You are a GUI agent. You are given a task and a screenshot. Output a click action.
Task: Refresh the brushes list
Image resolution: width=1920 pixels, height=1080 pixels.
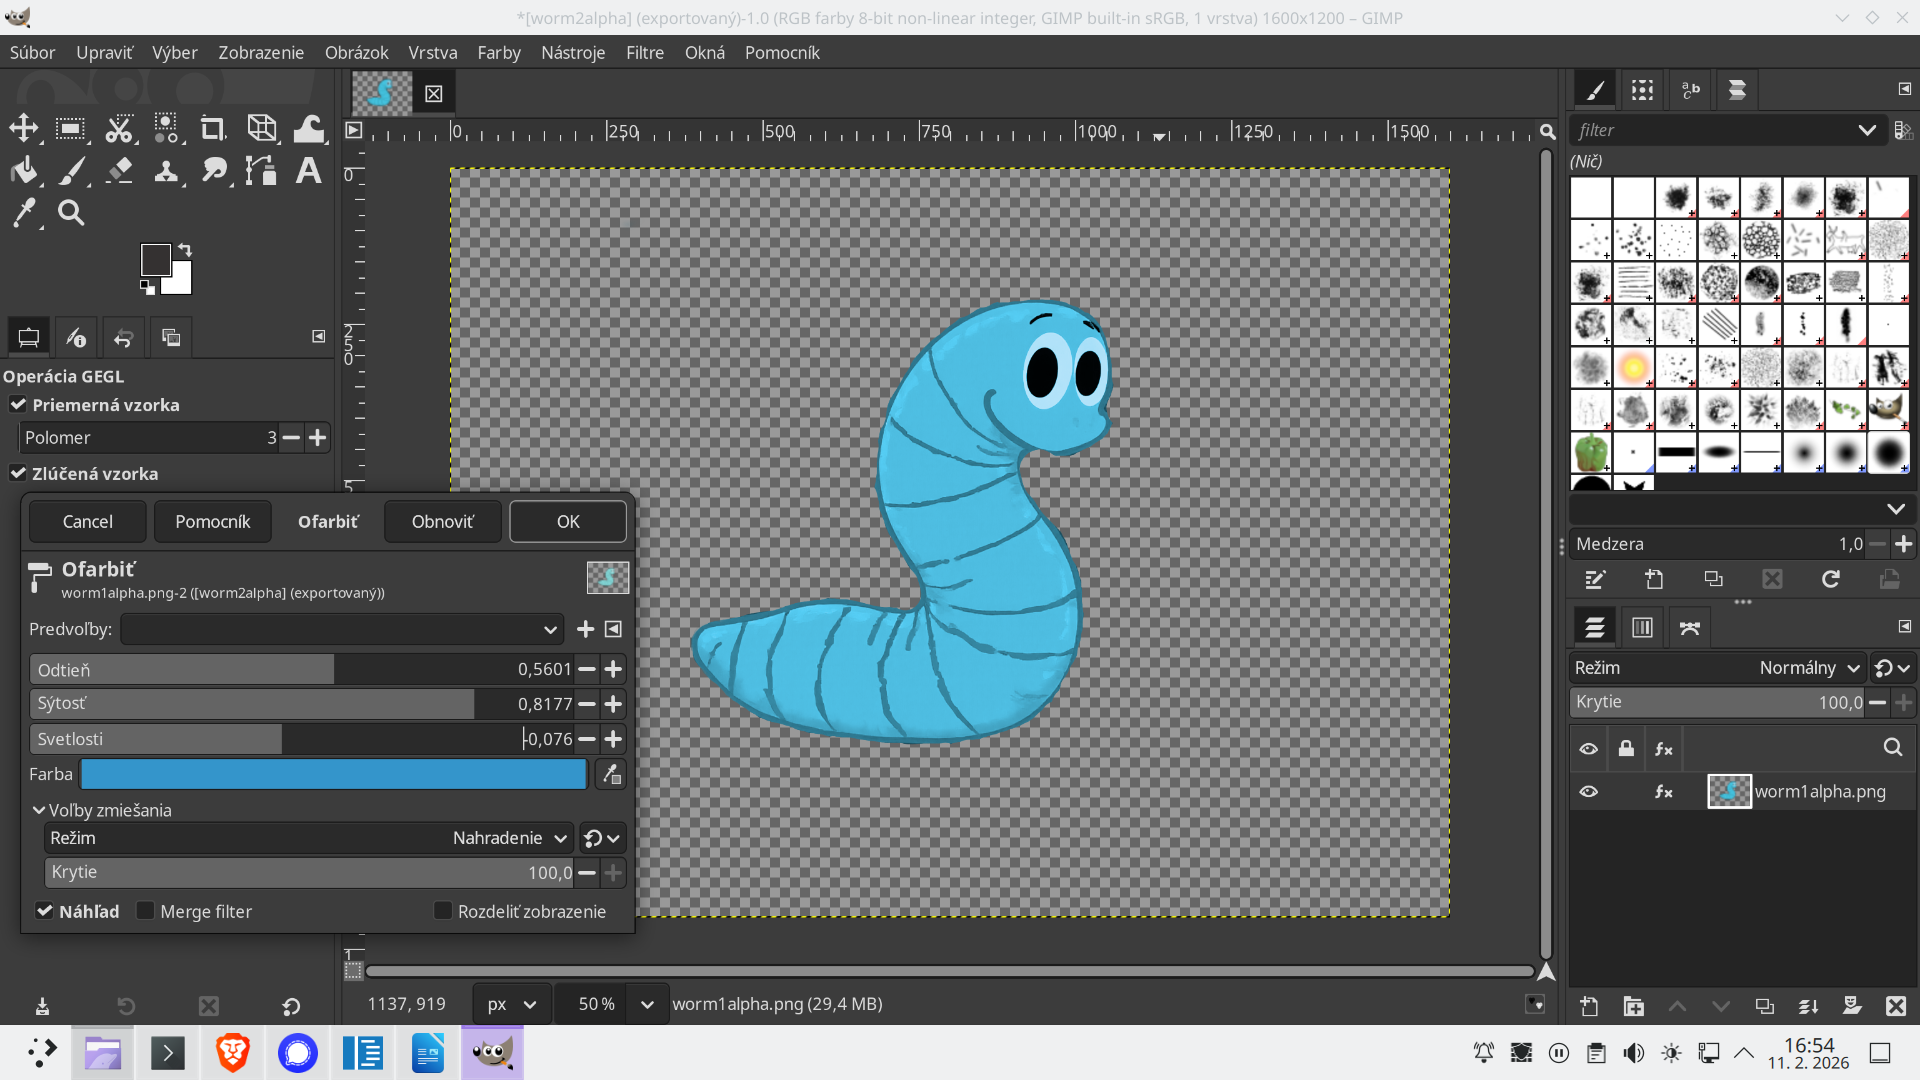[x=1831, y=579]
